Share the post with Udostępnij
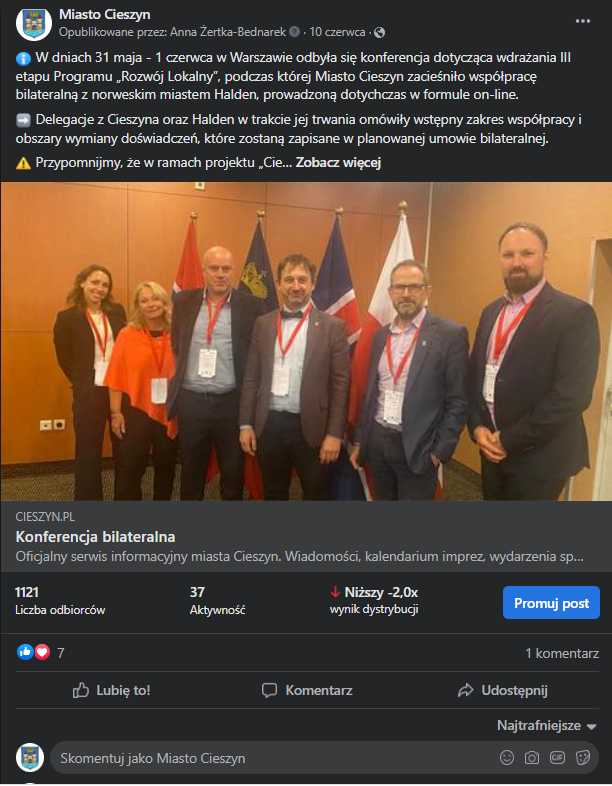The image size is (612, 786). (503, 690)
